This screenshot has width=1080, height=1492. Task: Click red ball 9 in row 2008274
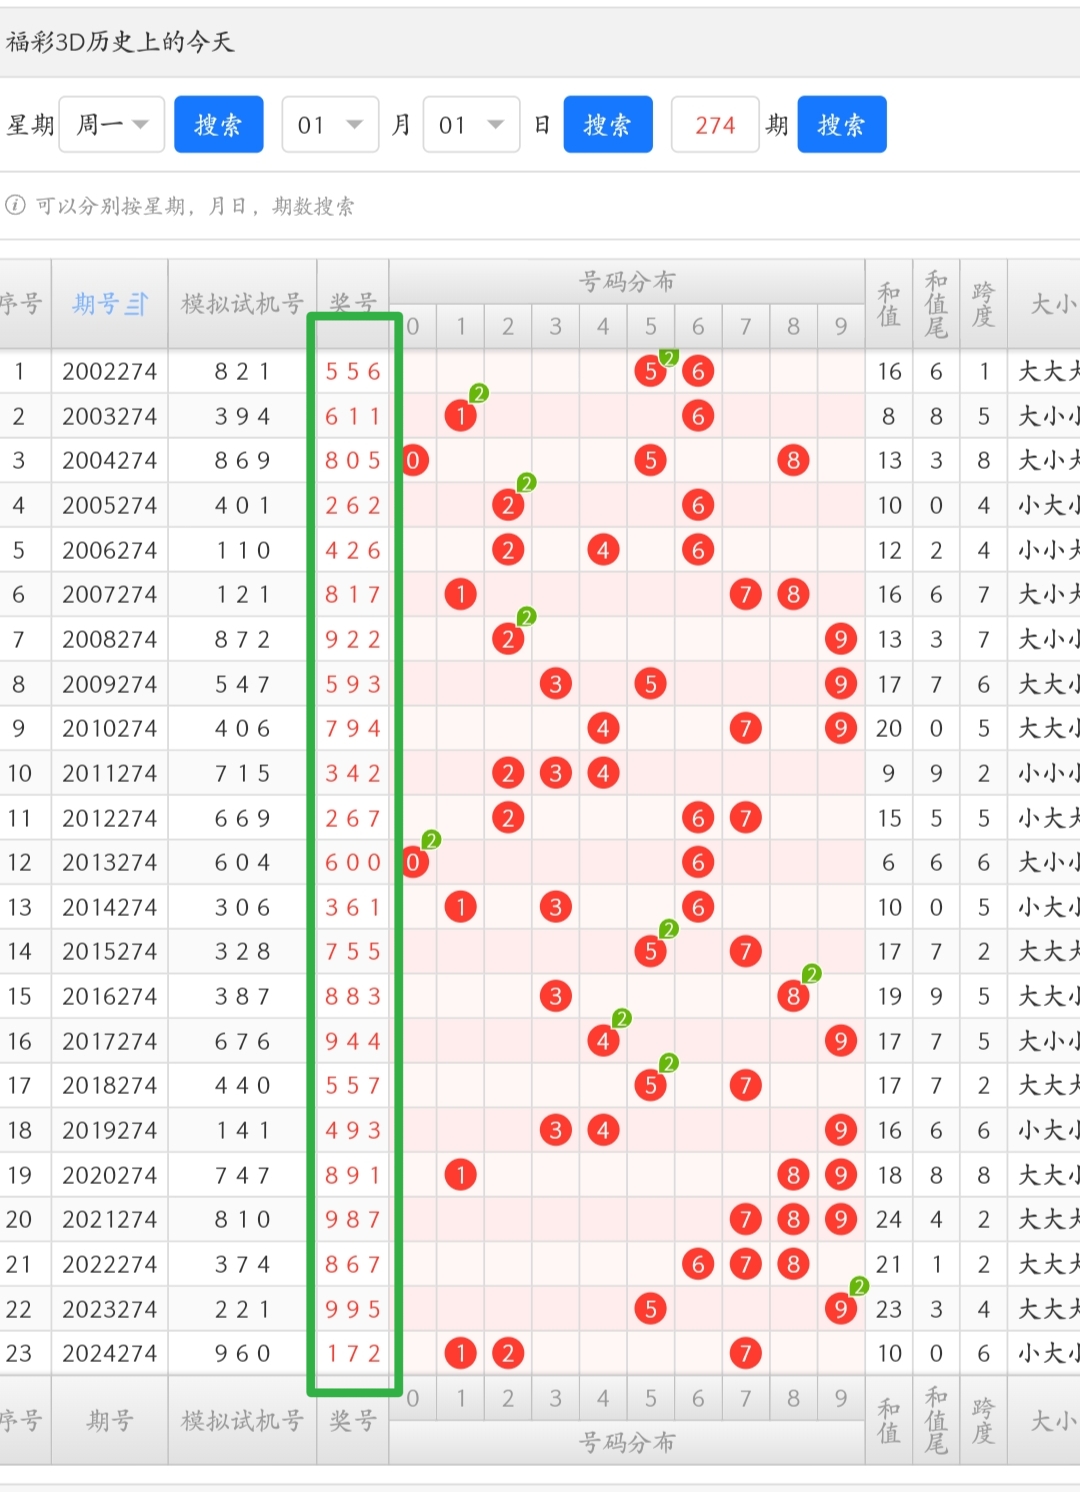[841, 639]
